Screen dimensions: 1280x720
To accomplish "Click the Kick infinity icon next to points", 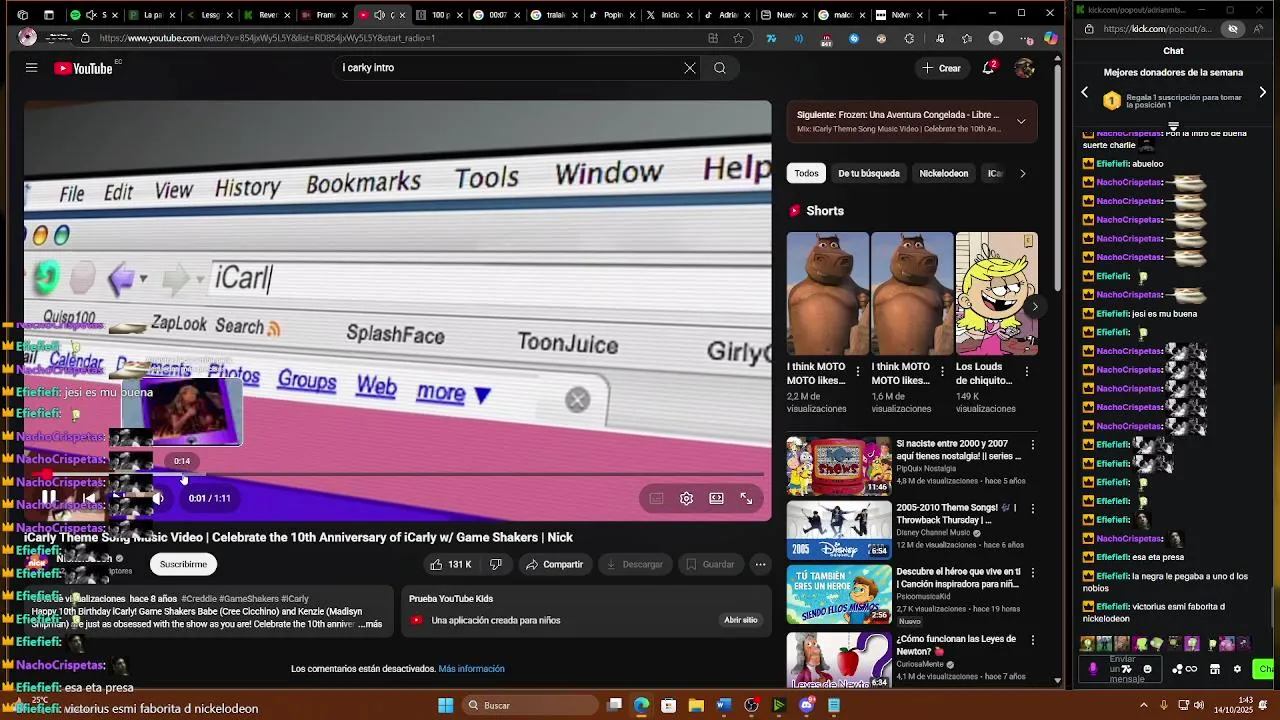I will 1191,669.
